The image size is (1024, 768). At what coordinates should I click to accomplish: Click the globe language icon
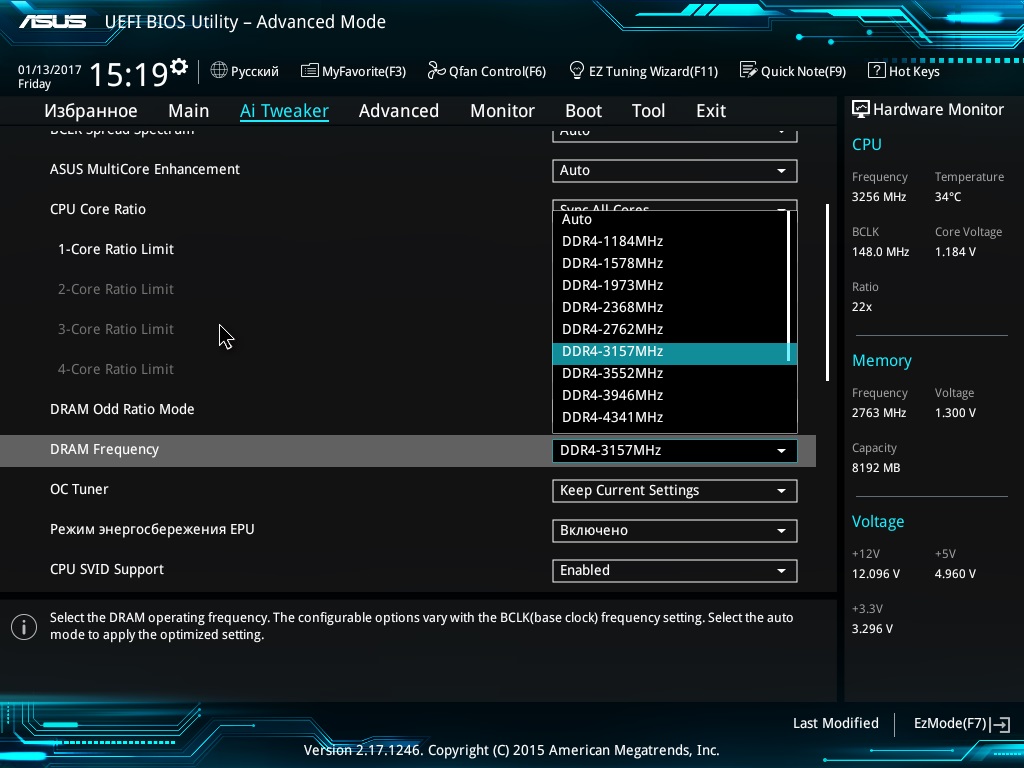click(x=219, y=70)
